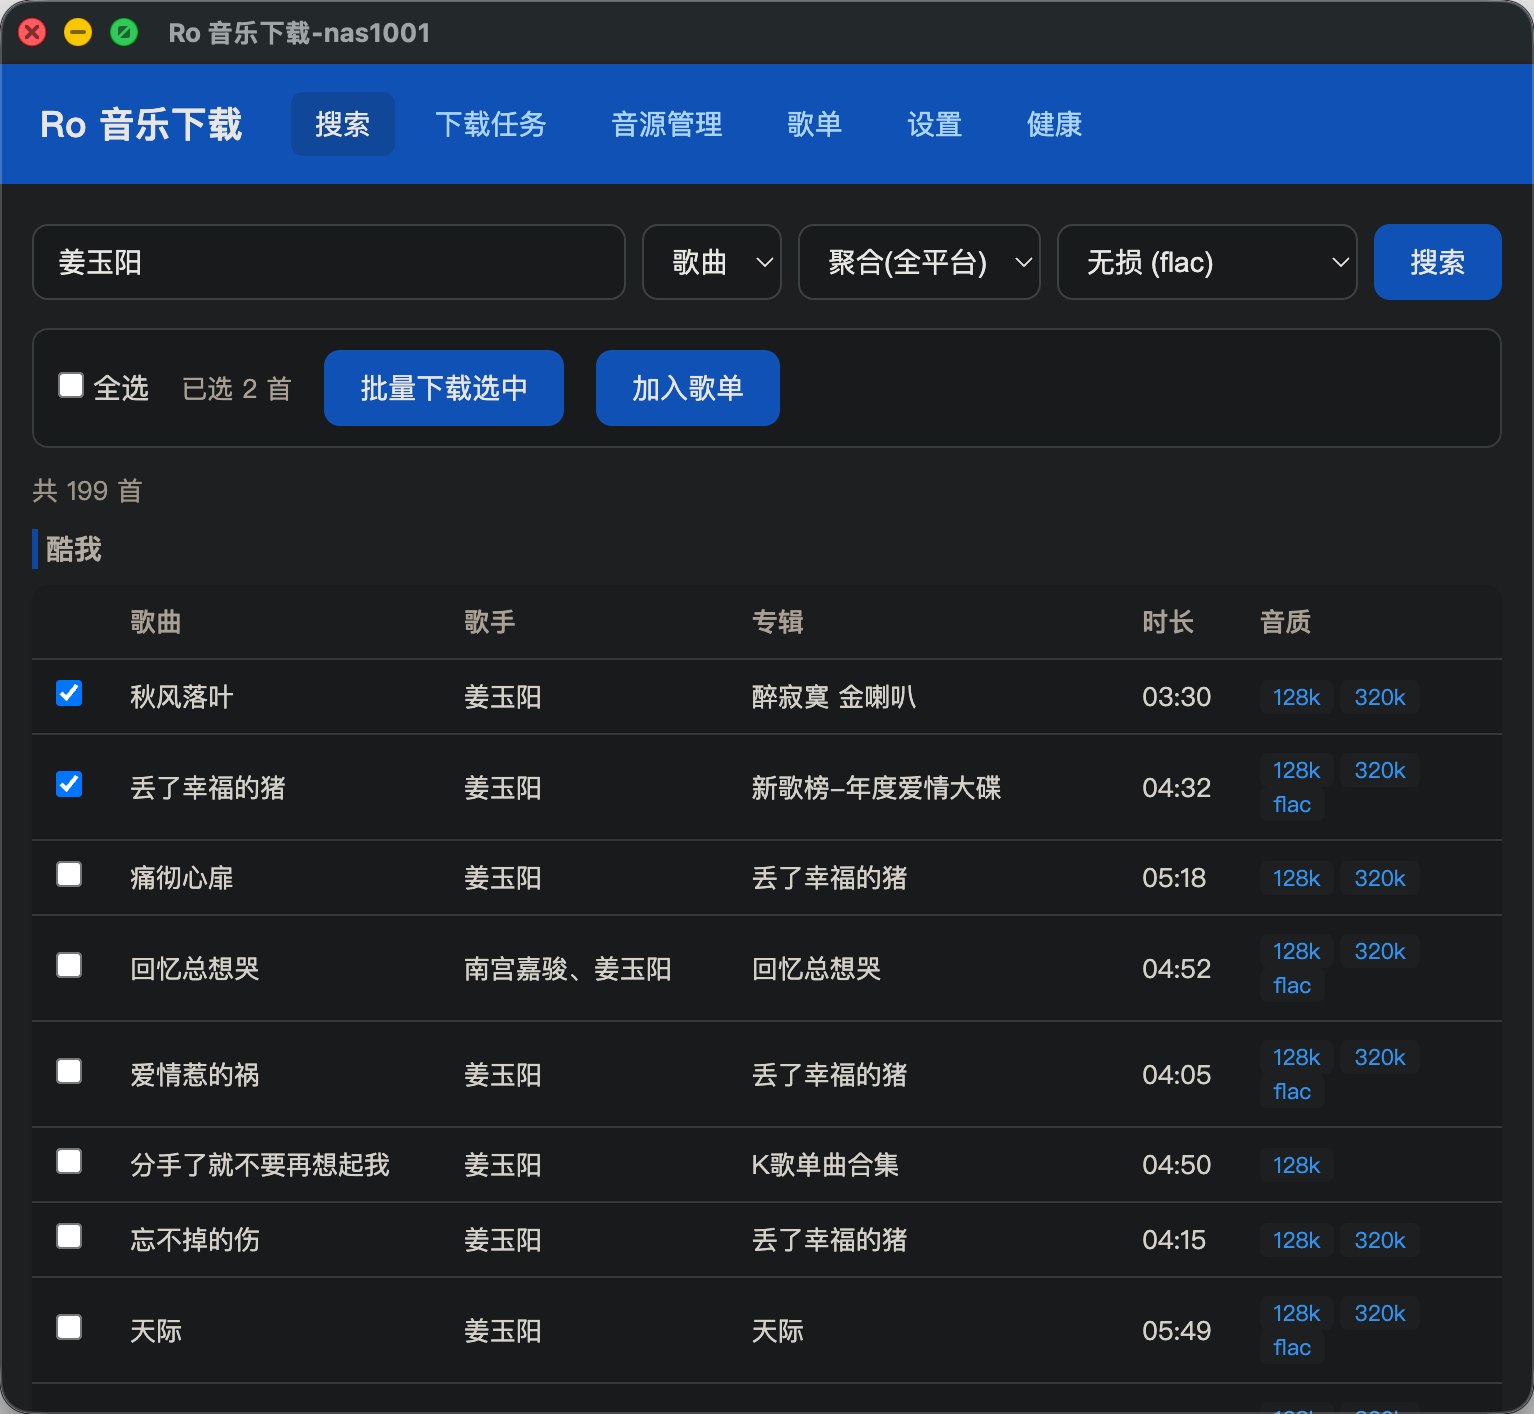Viewport: 1534px width, 1414px height.
Task: Click 128k tag for 秋风落叶
Action: click(x=1297, y=697)
